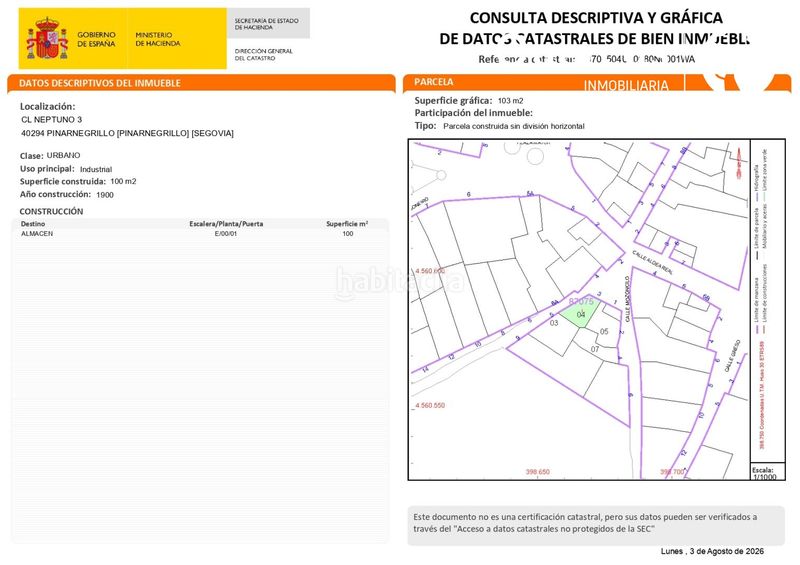Select the 'Año construcción:' label

[x=55, y=194]
